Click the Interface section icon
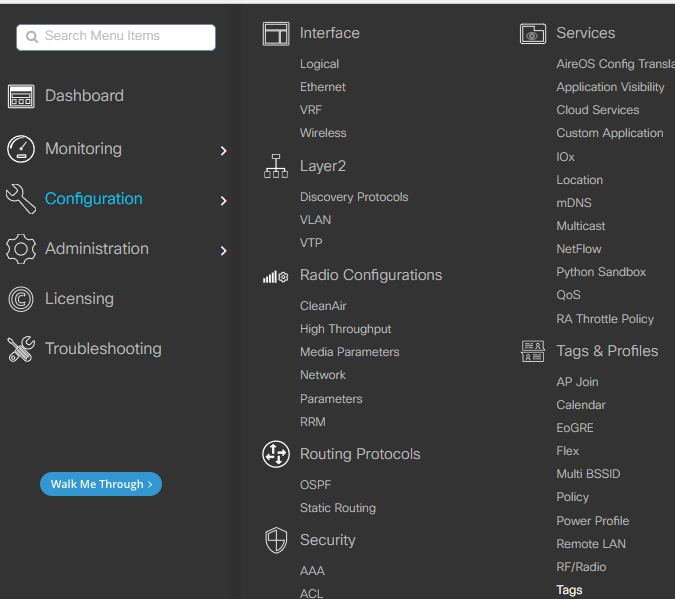 point(276,34)
